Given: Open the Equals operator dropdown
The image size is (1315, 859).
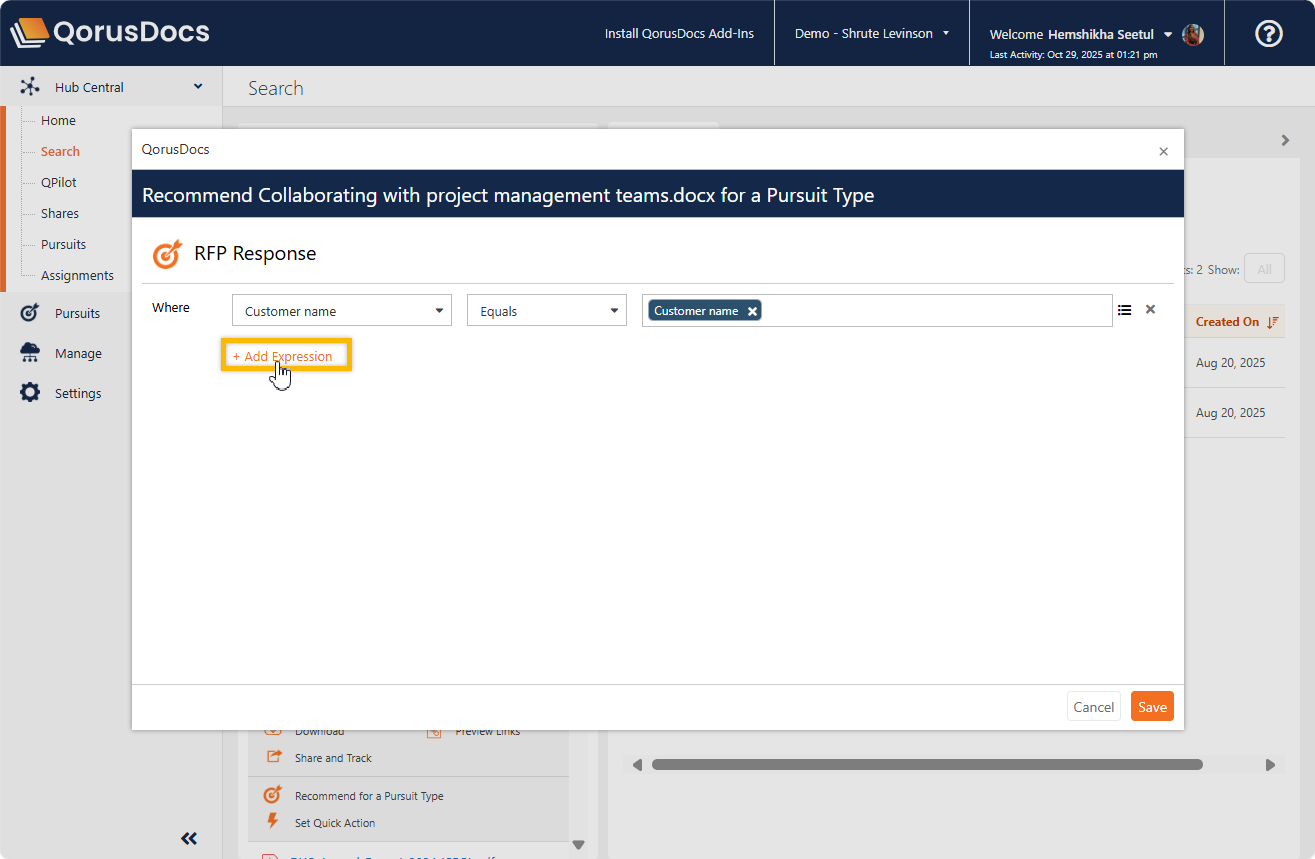Looking at the screenshot, I should [x=546, y=311].
